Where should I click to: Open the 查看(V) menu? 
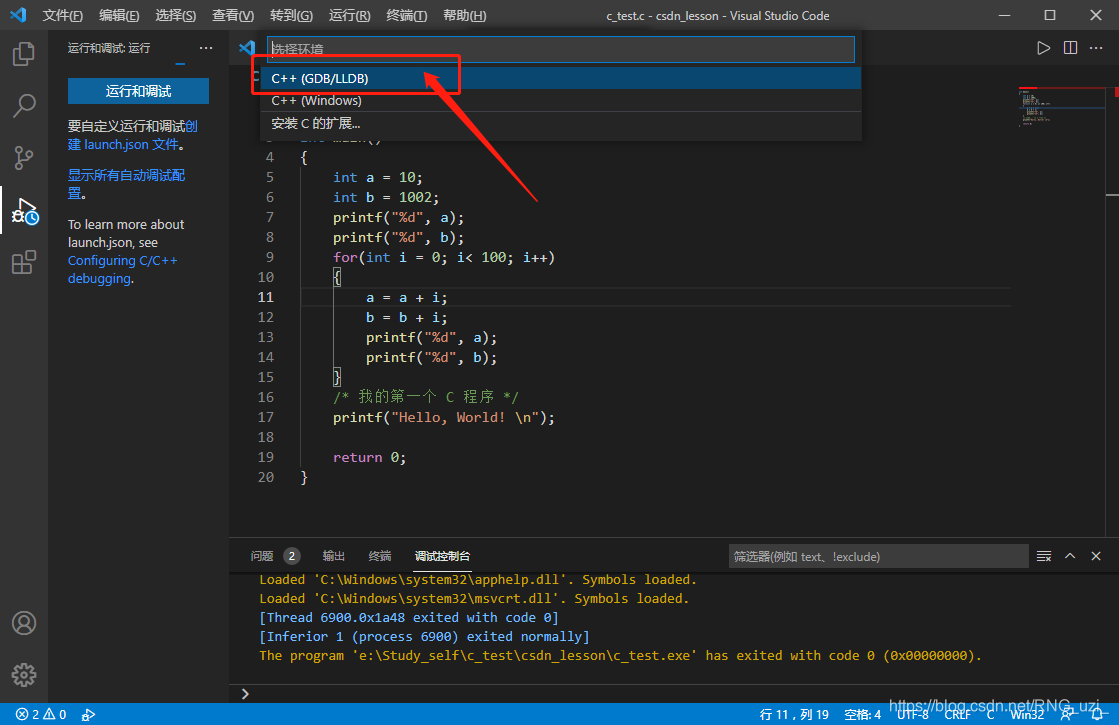(233, 15)
